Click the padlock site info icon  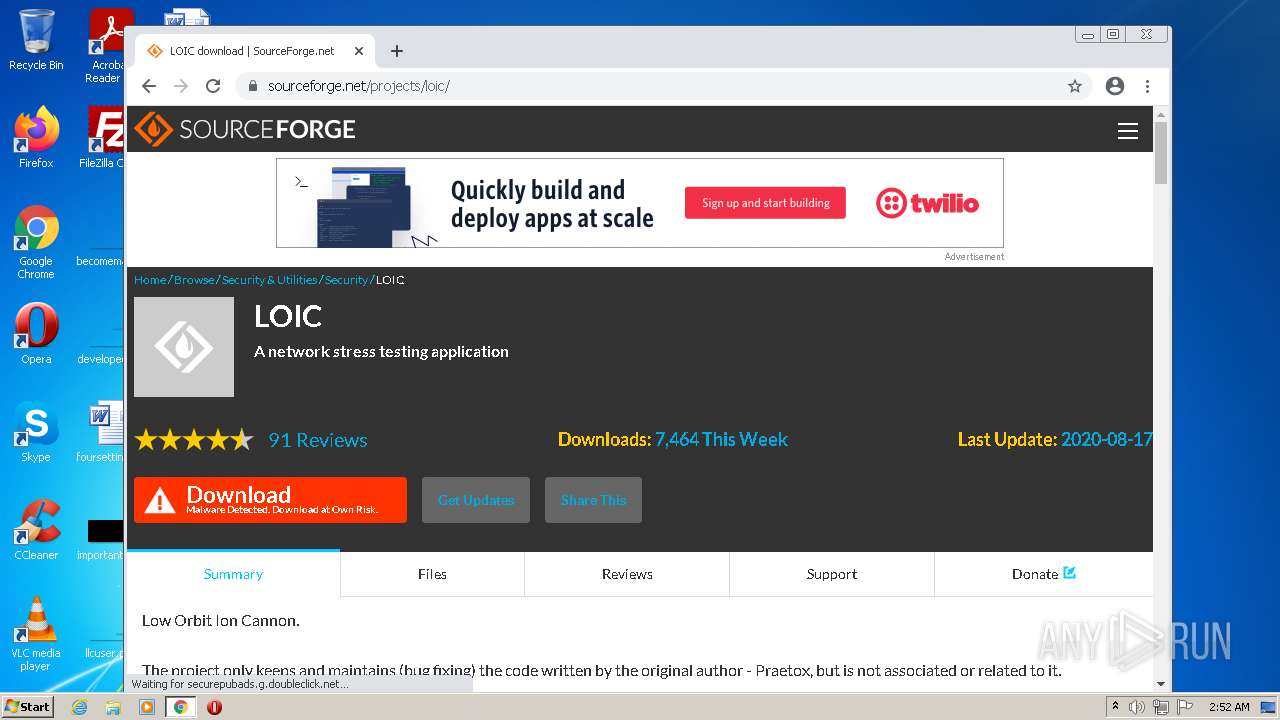[253, 86]
